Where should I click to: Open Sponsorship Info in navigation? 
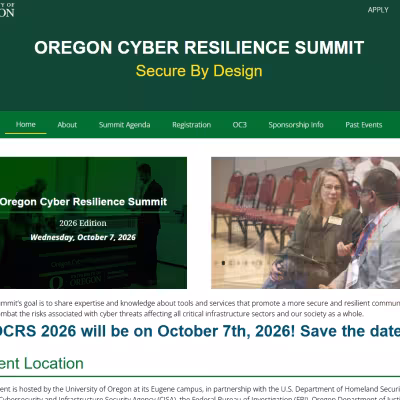296,125
